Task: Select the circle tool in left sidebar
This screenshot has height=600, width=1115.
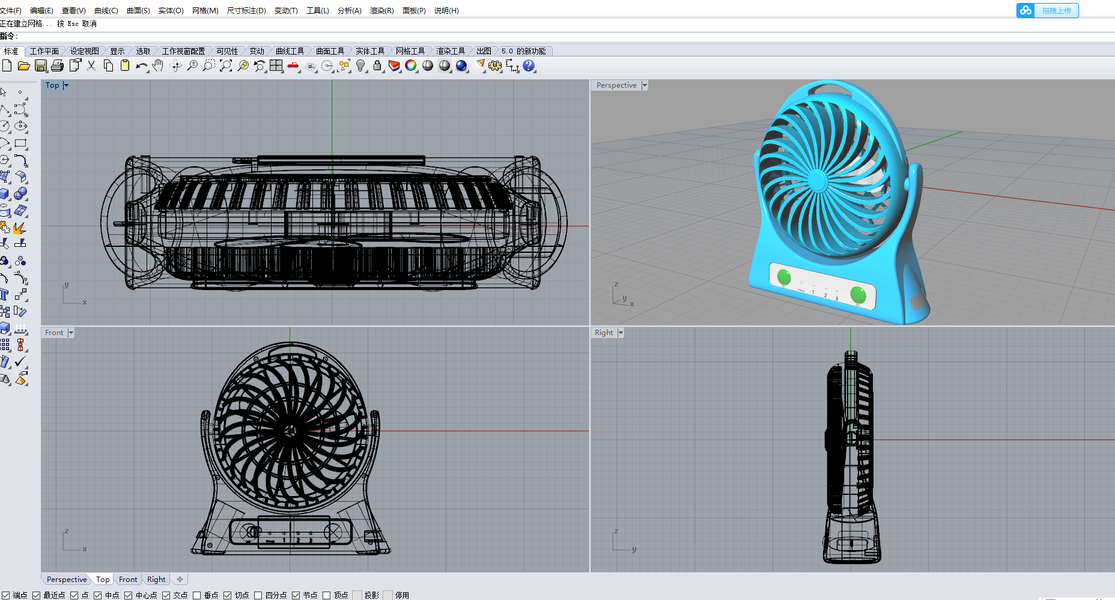Action: (x=5, y=126)
